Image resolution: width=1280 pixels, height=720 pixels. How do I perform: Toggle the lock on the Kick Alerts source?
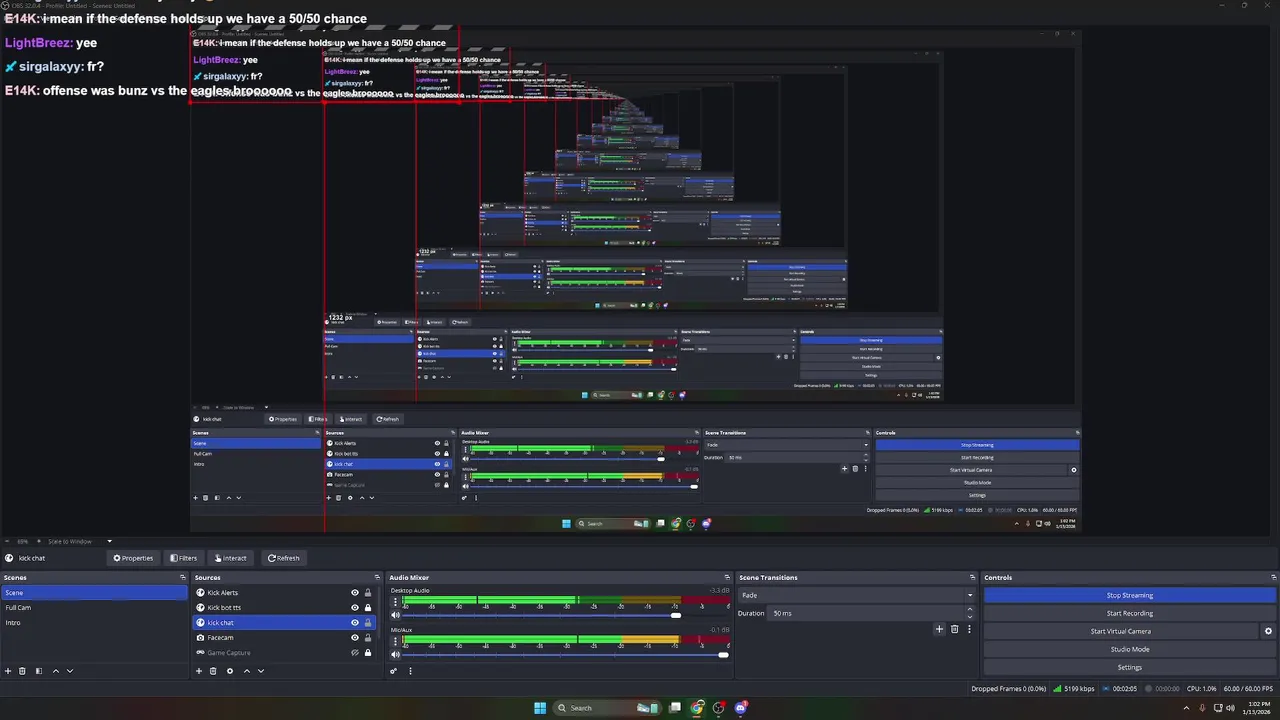pos(368,593)
